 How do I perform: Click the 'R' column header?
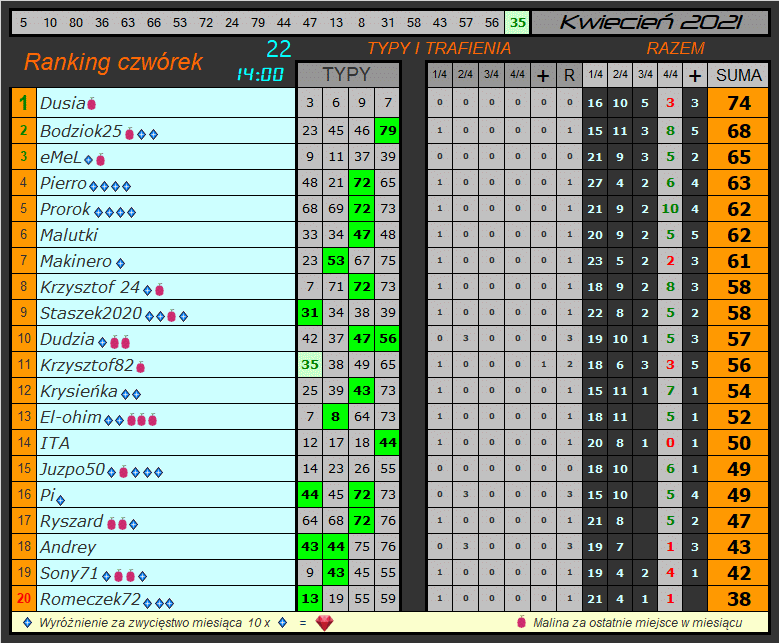point(569,75)
